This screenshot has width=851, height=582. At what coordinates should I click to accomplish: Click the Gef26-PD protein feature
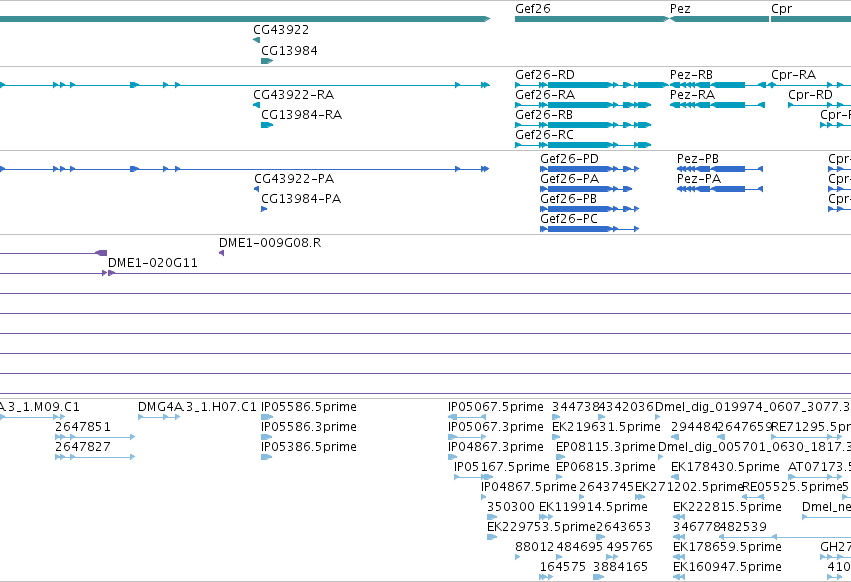[x=589, y=169]
